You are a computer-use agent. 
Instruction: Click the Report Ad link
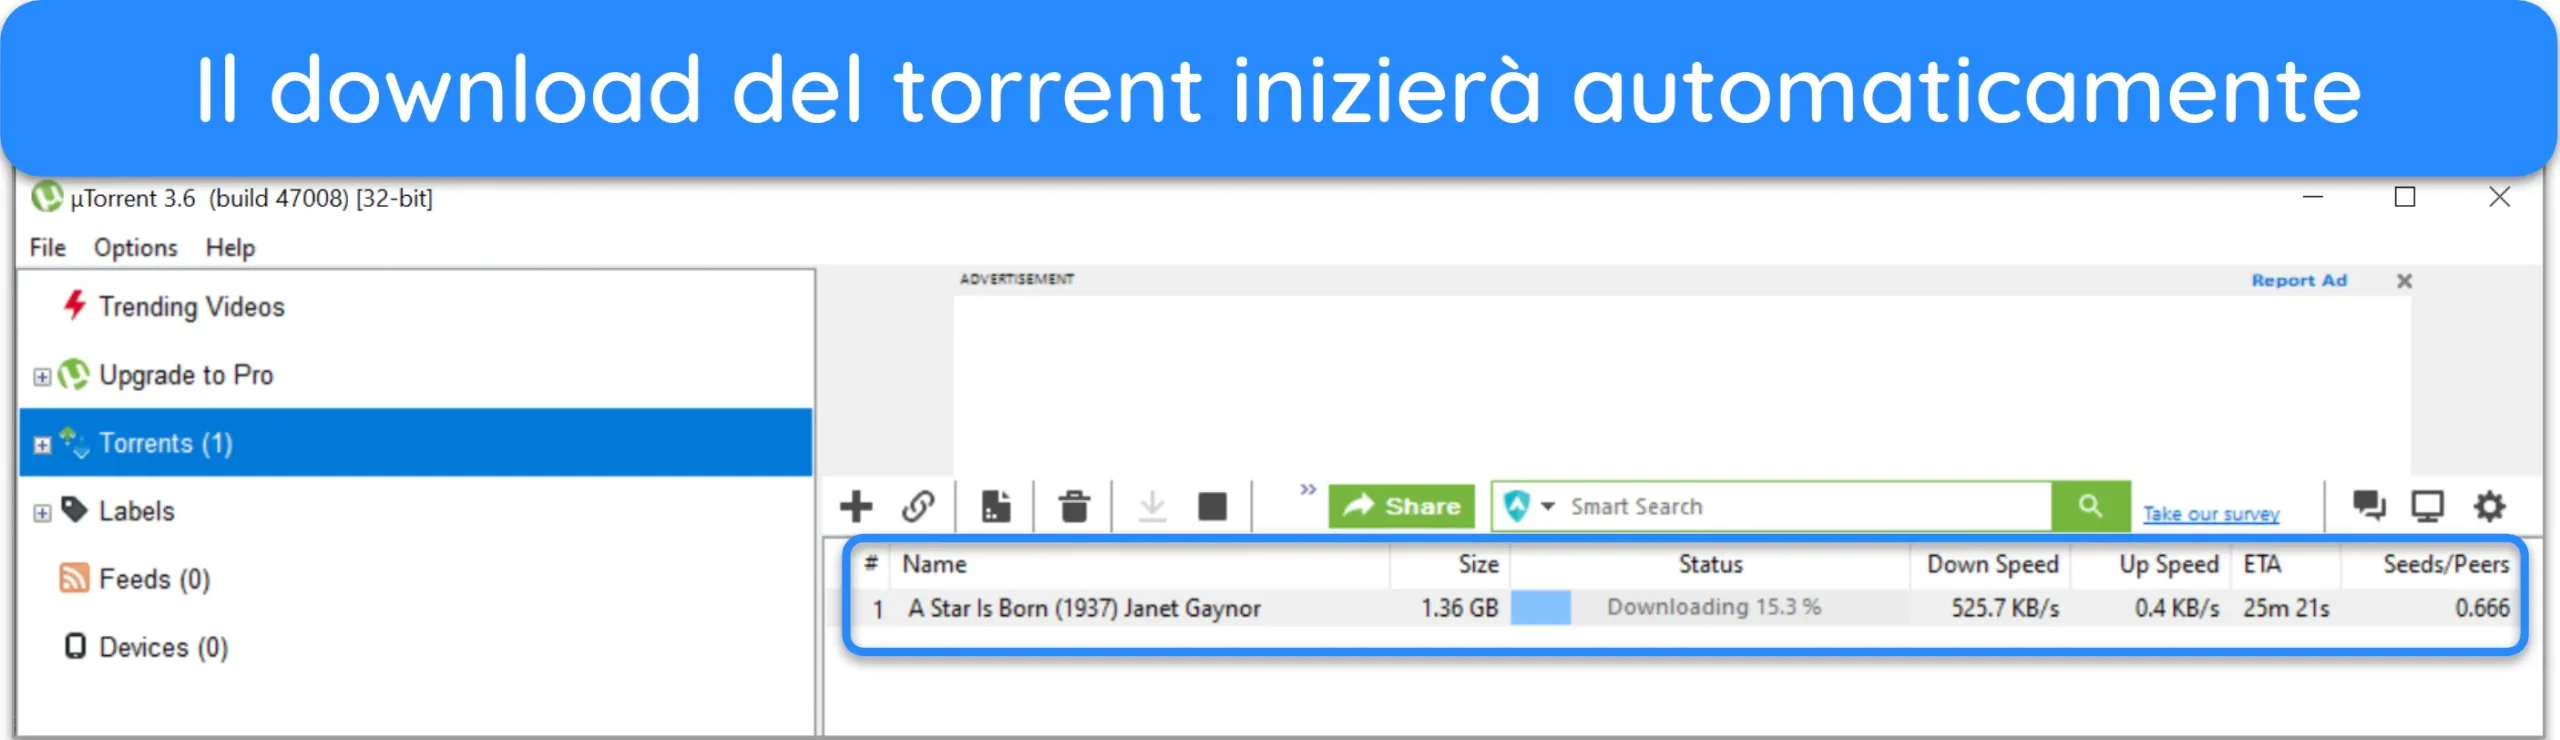(2299, 281)
